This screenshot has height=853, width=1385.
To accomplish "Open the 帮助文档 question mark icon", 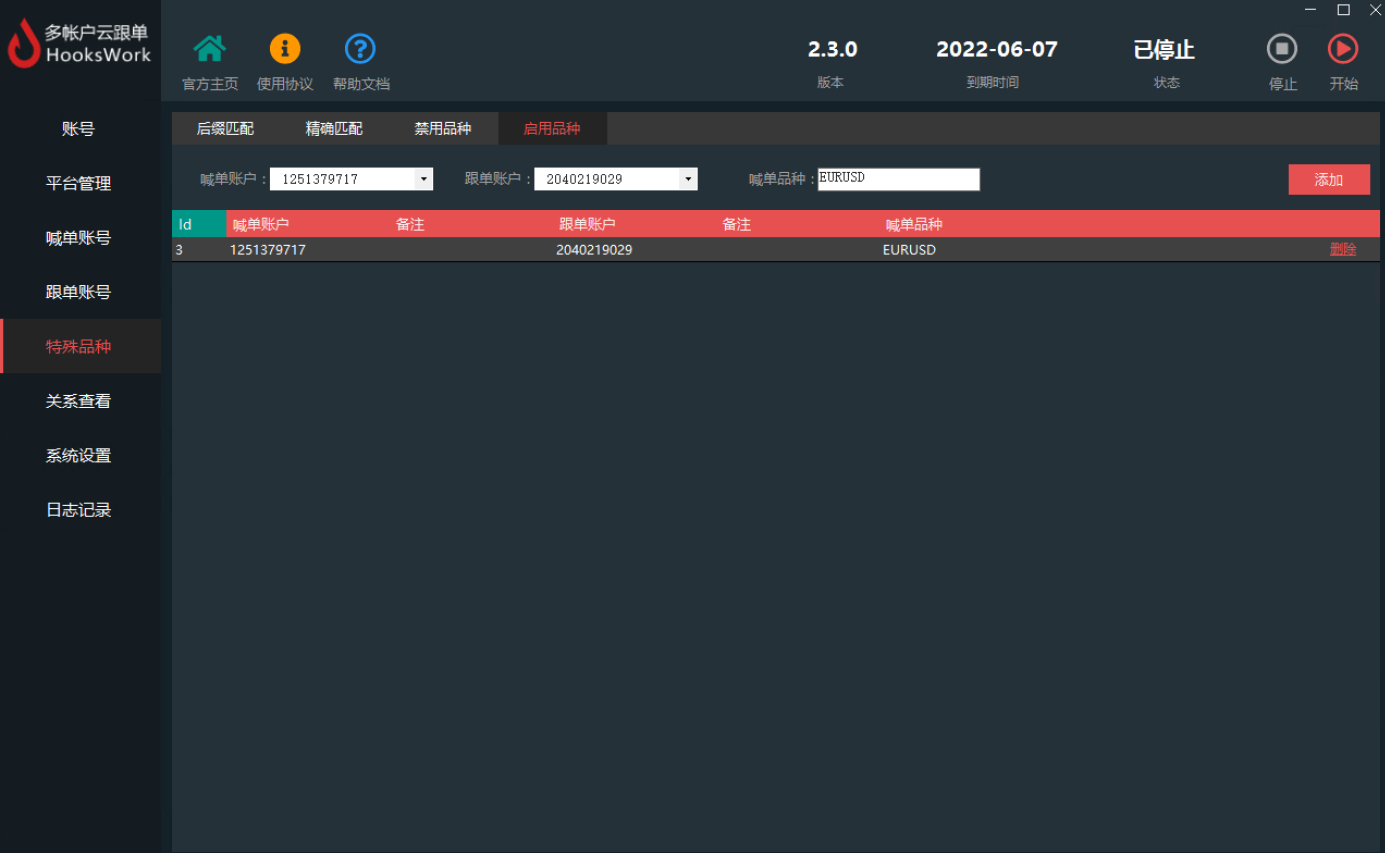I will [x=360, y=49].
